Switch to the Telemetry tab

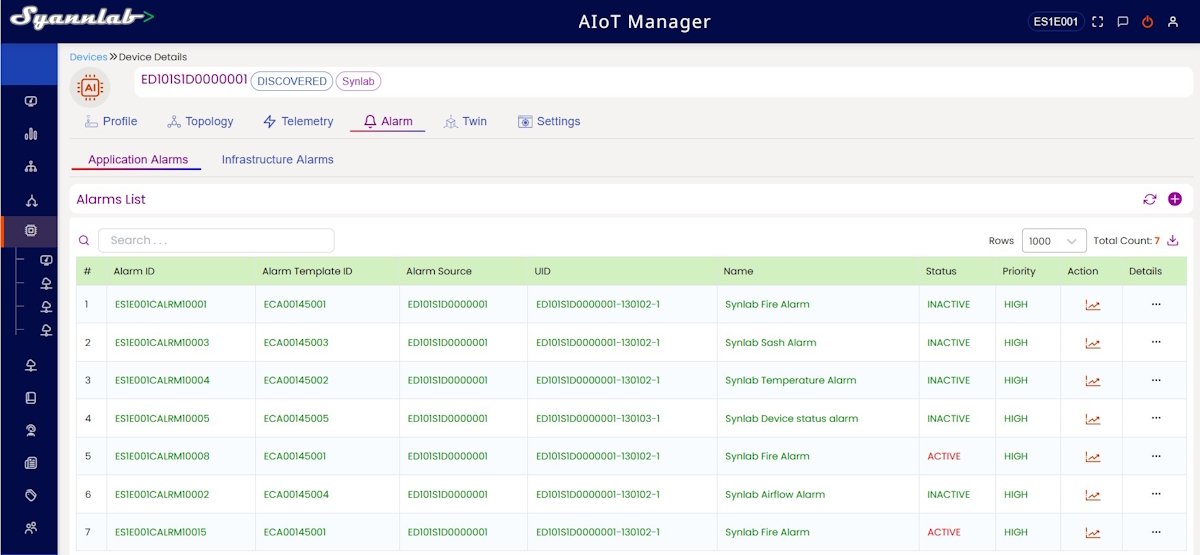[x=298, y=121]
